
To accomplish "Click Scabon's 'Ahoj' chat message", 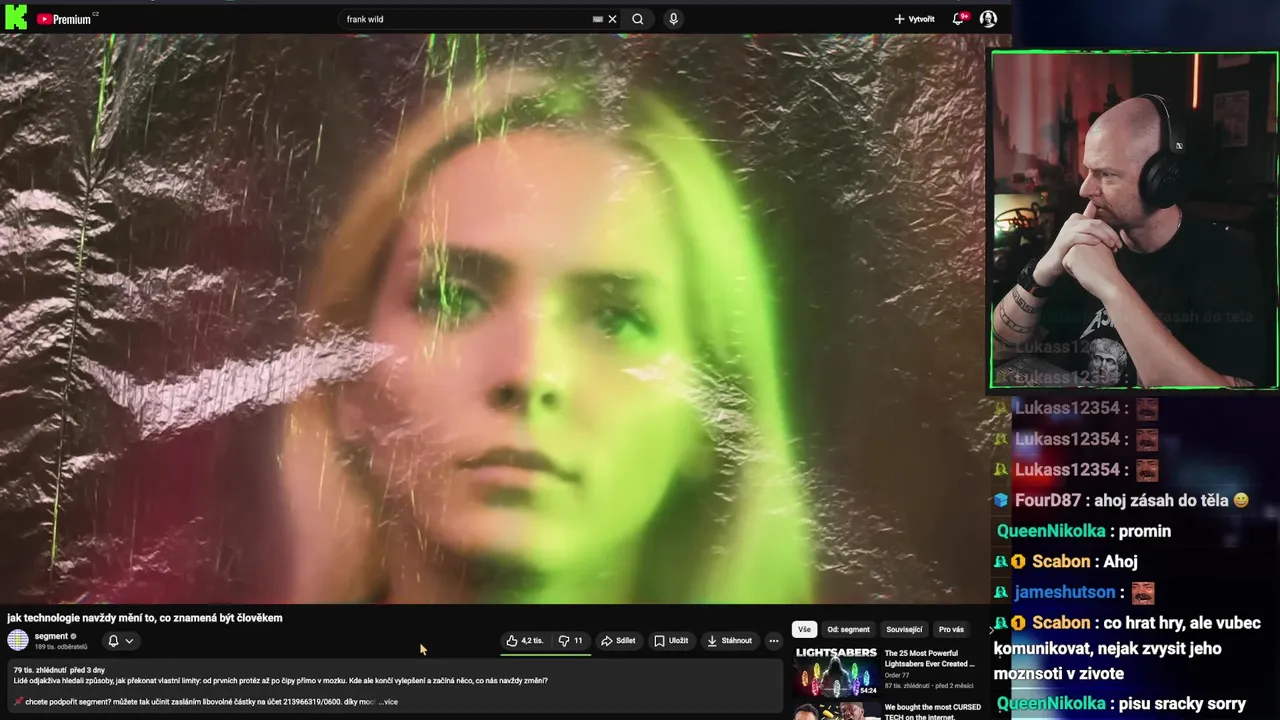I will (x=1121, y=561).
